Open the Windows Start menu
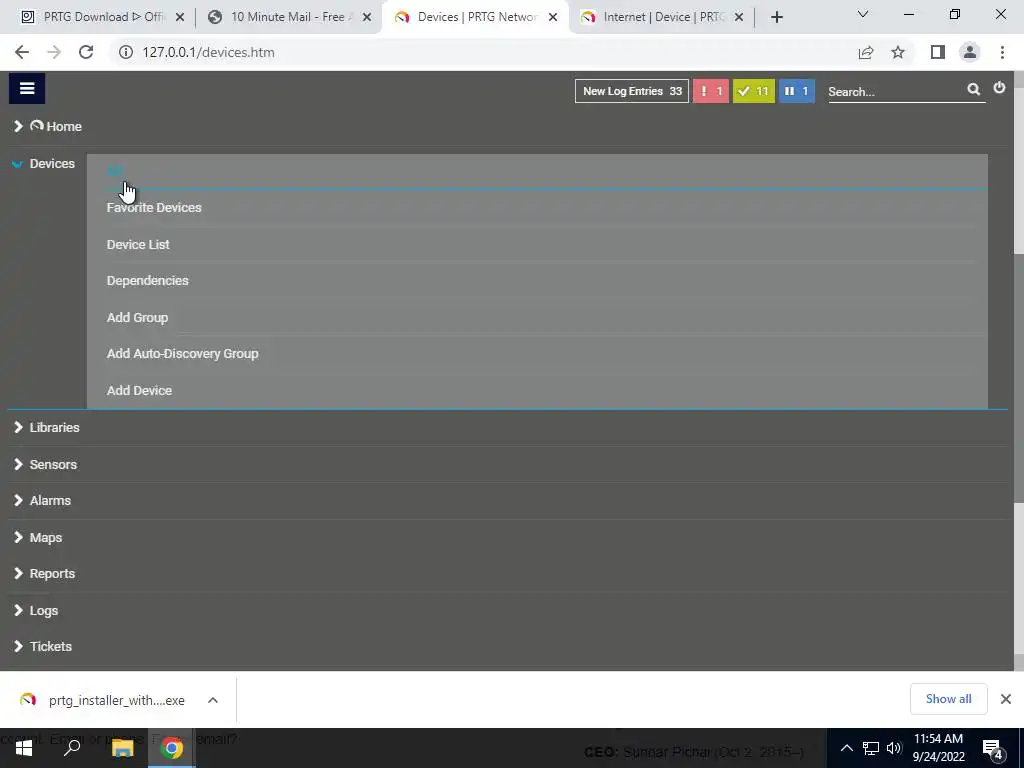Image resolution: width=1024 pixels, height=768 pixels. (24, 748)
